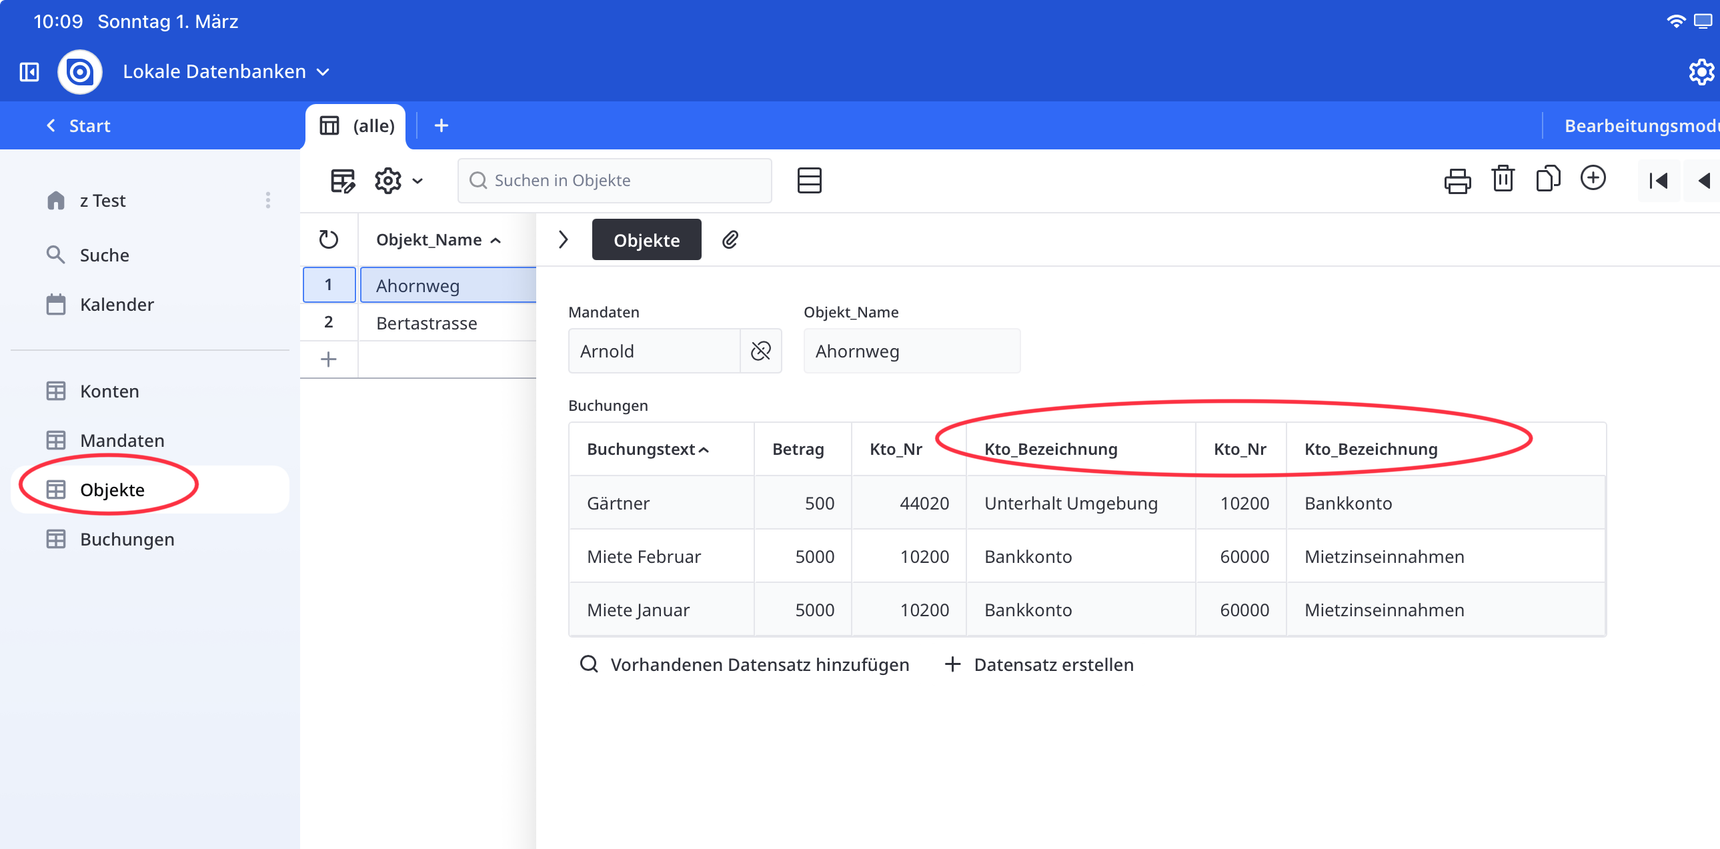Screen dimensions: 1720x849
Task: Select the Bertastrasse row
Action: 427,323
